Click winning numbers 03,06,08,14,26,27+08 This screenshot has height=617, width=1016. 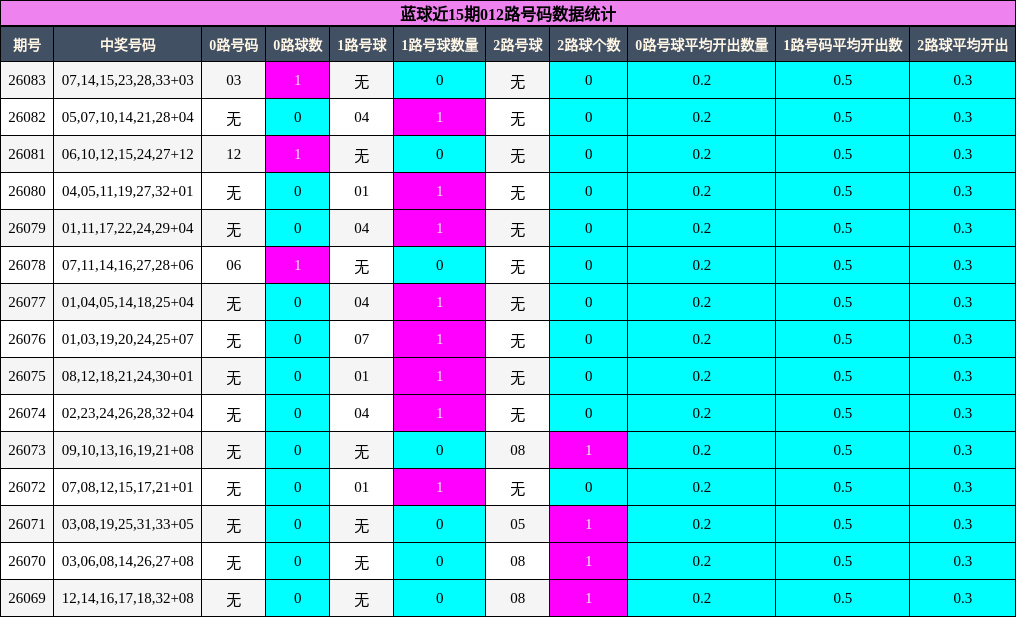pyautogui.click(x=128, y=561)
